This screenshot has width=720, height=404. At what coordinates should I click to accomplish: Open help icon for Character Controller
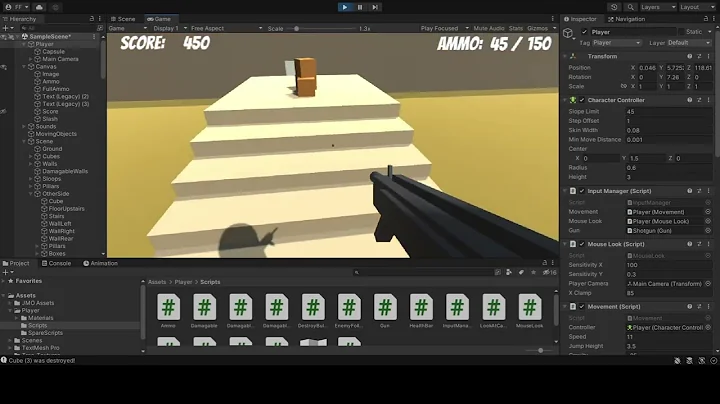click(x=689, y=100)
